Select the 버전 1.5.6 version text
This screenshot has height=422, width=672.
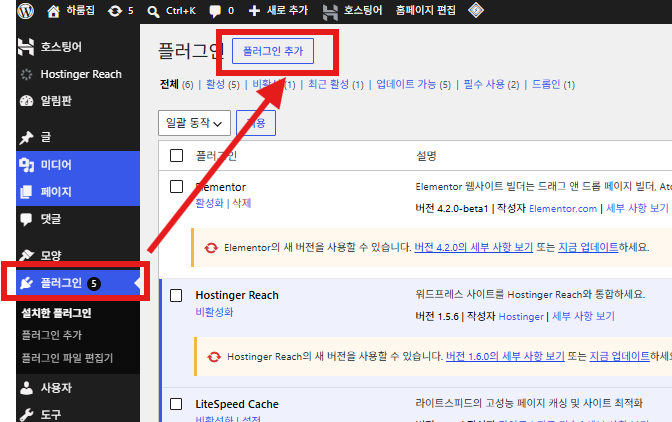click(437, 317)
